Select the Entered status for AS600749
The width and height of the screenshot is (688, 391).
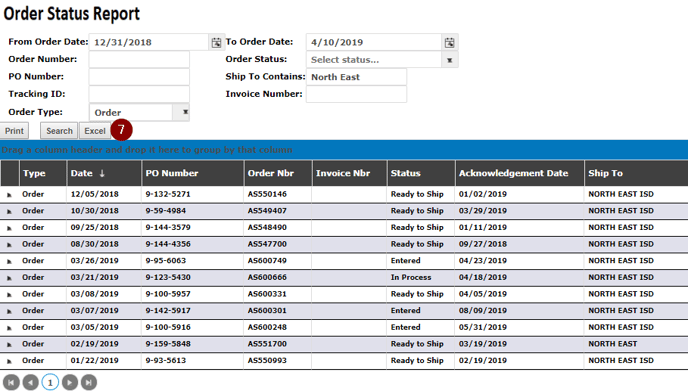click(421, 261)
